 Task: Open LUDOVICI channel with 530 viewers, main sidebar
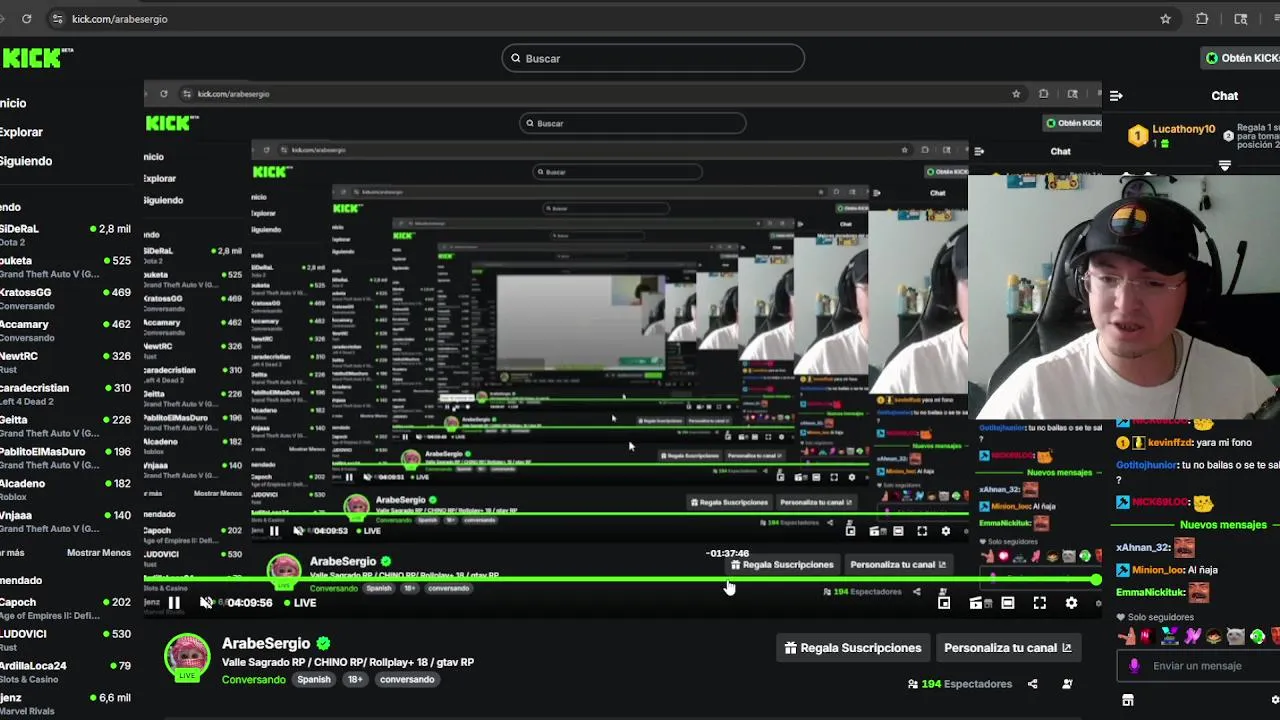(66, 640)
